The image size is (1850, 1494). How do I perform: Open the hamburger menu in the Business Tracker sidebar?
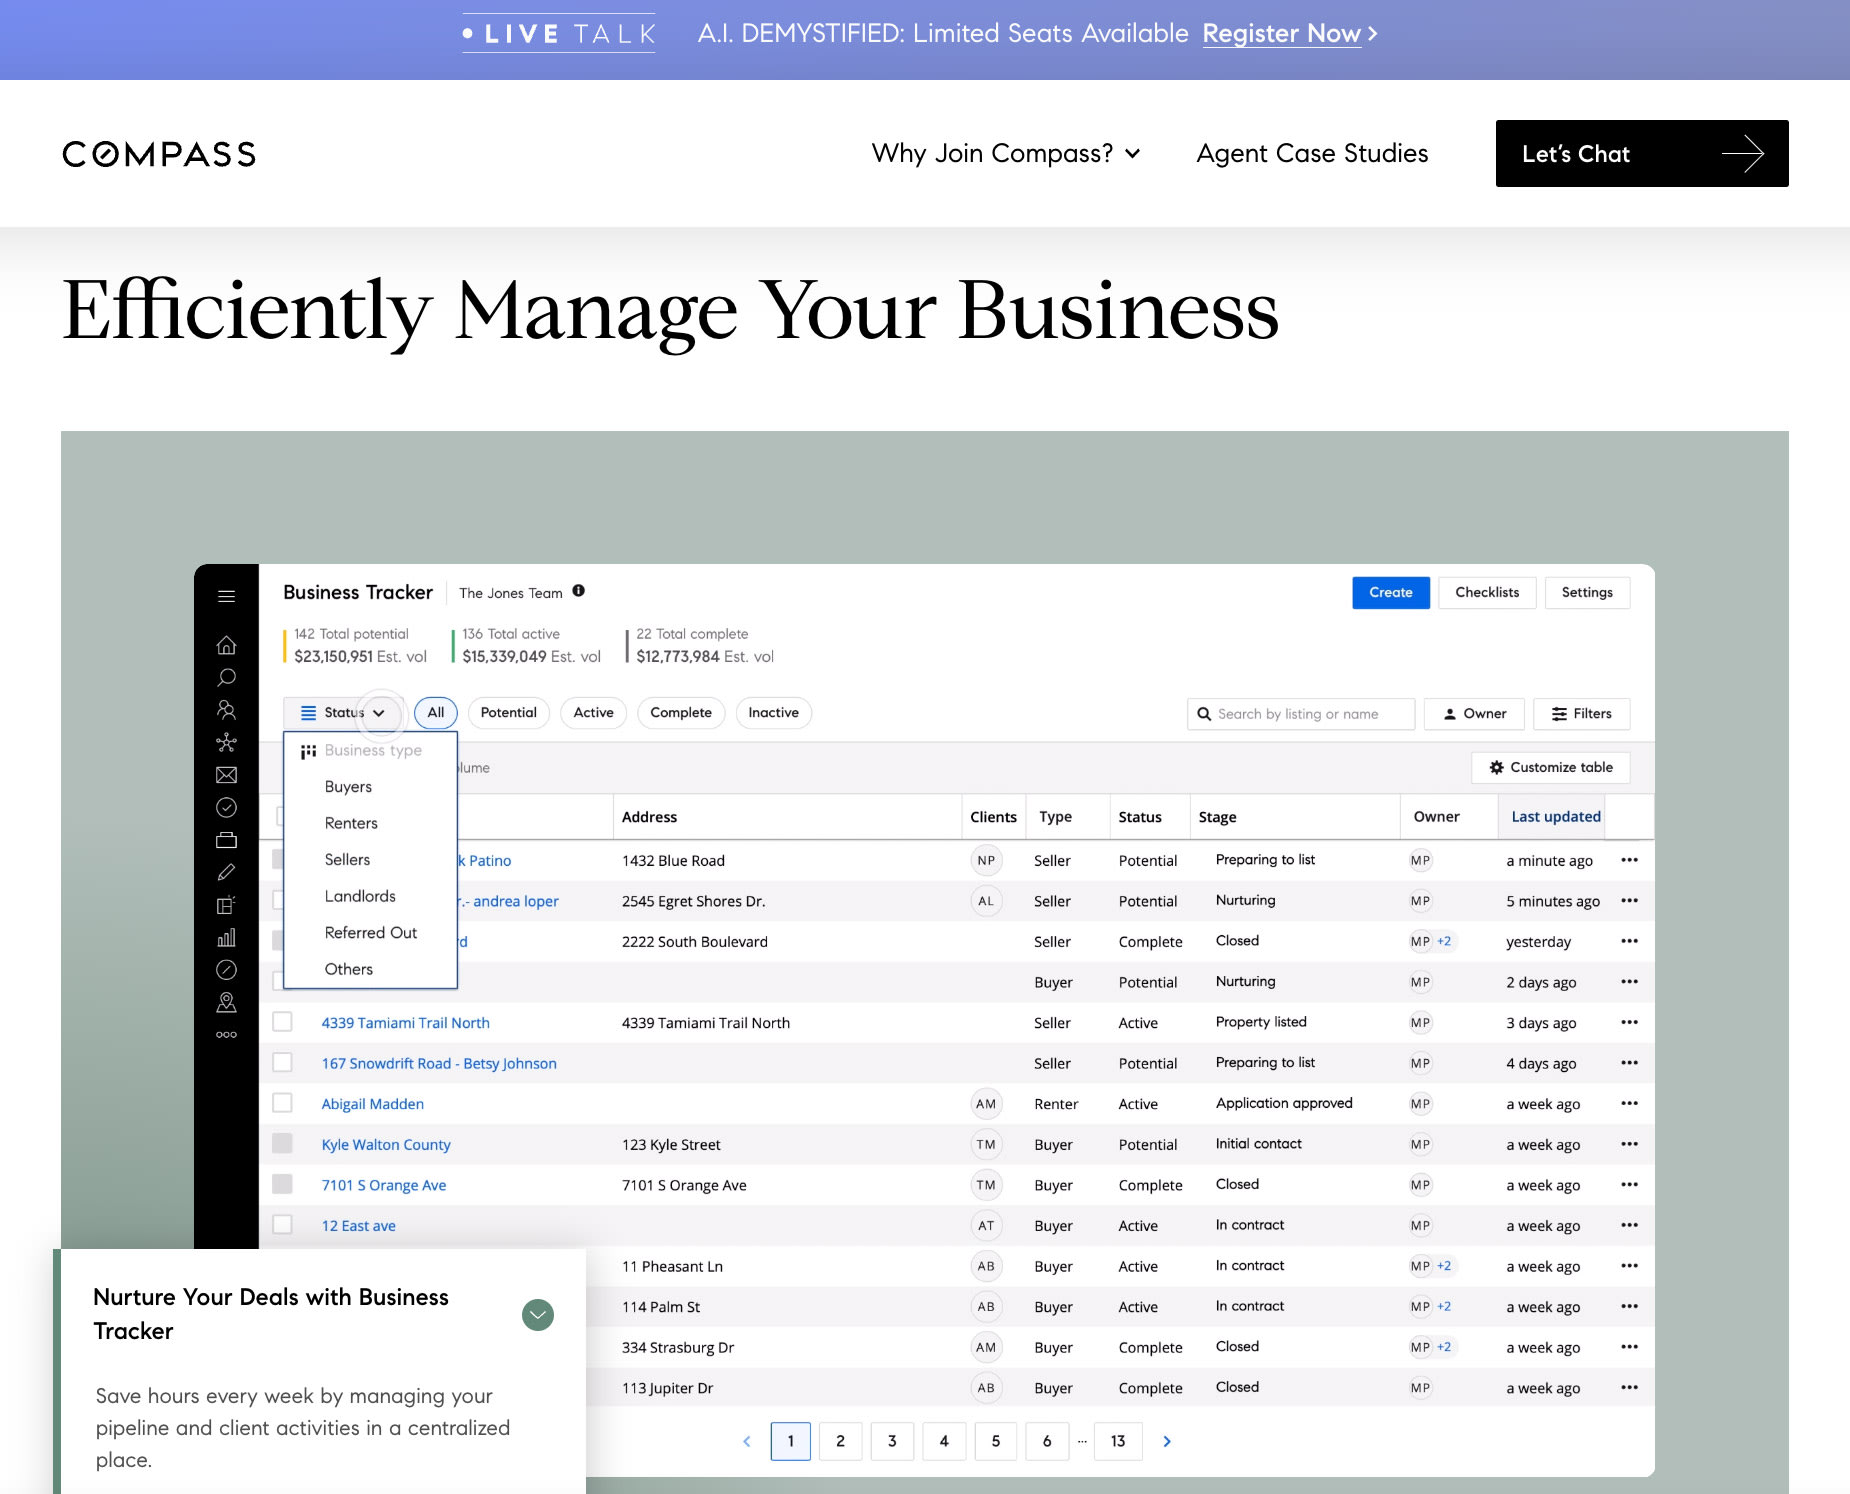[227, 596]
